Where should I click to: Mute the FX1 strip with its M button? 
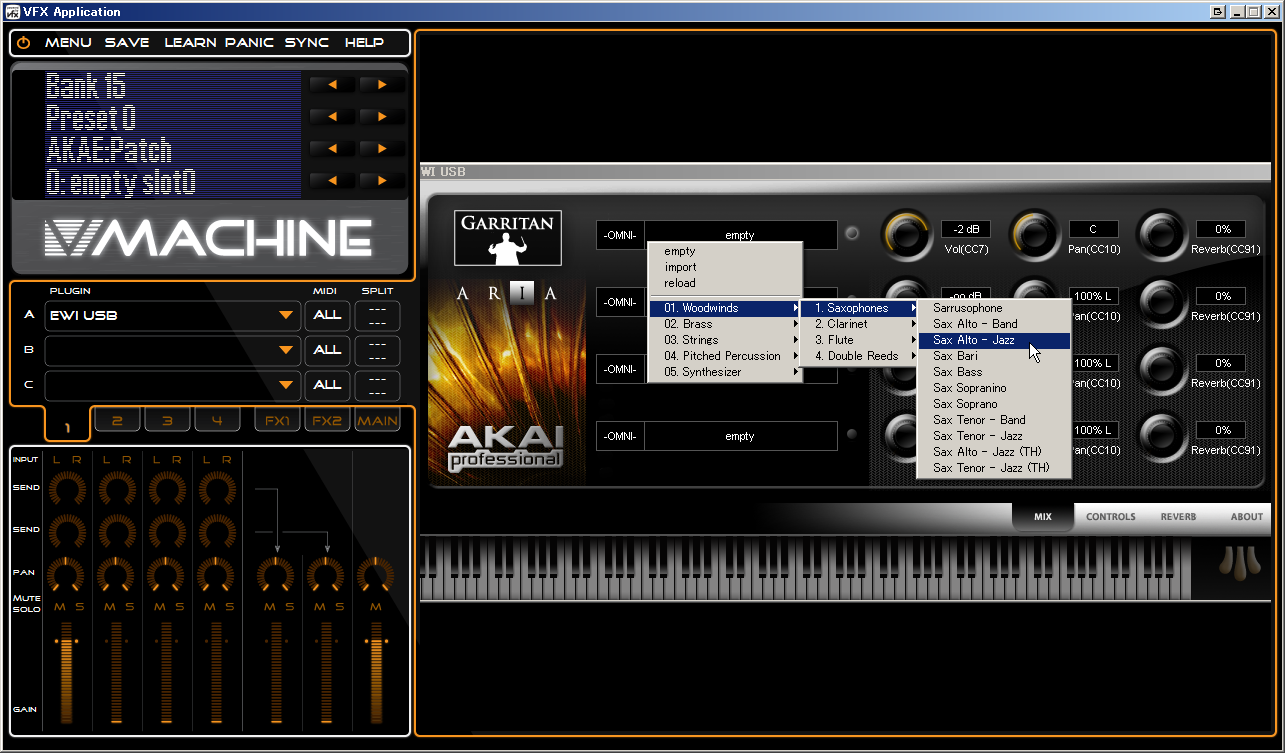tap(268, 607)
